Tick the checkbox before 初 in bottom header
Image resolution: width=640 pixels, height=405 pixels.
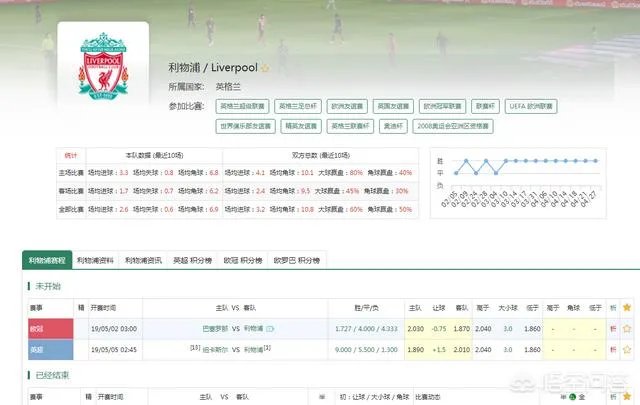323,397
